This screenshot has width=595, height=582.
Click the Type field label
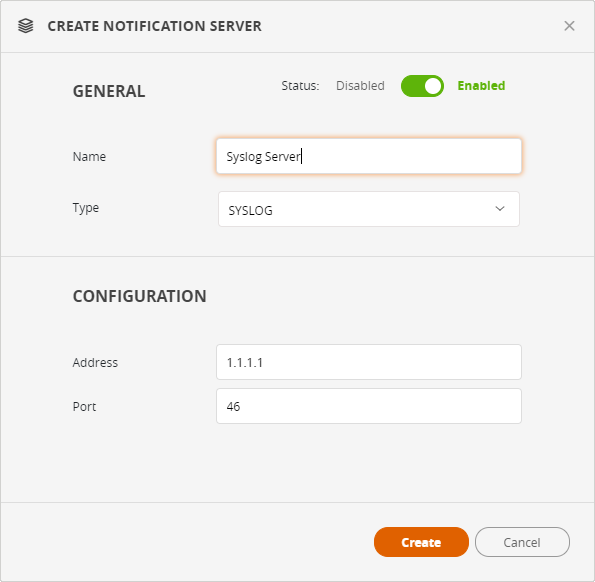[x=86, y=208]
